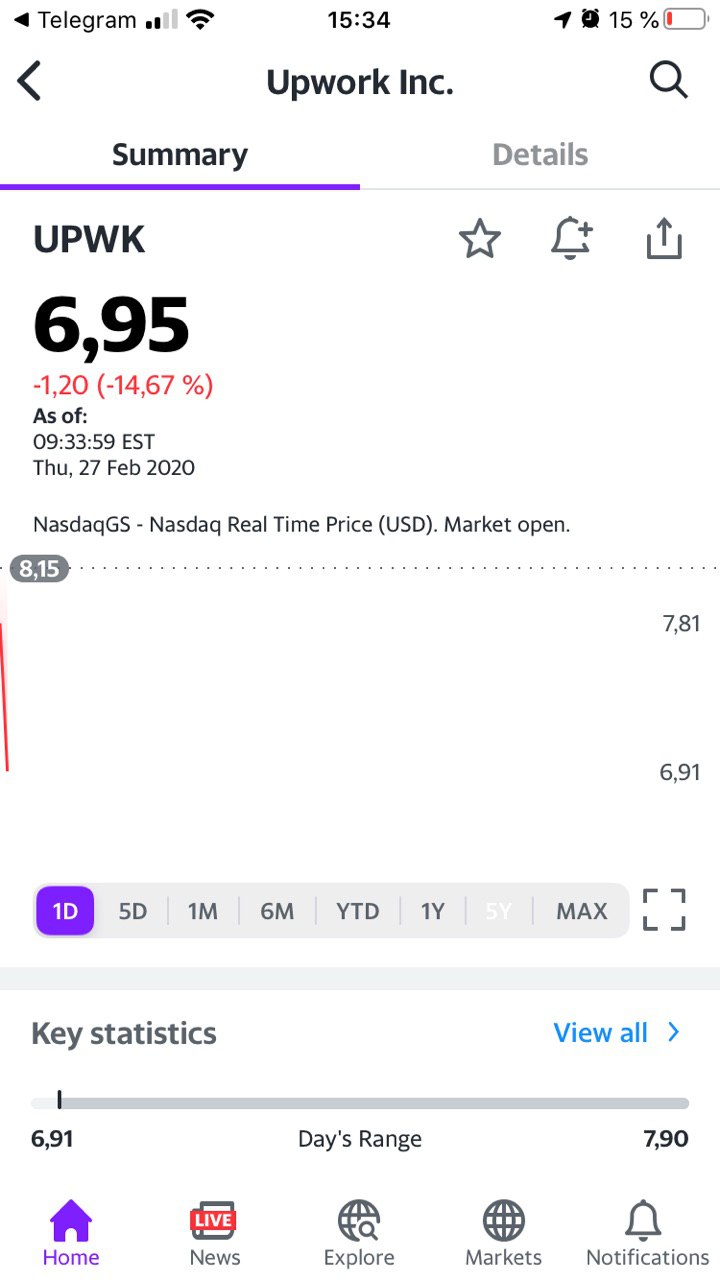The height and width of the screenshot is (1280, 720).
Task: Select the Summary tab
Action: pos(180,155)
